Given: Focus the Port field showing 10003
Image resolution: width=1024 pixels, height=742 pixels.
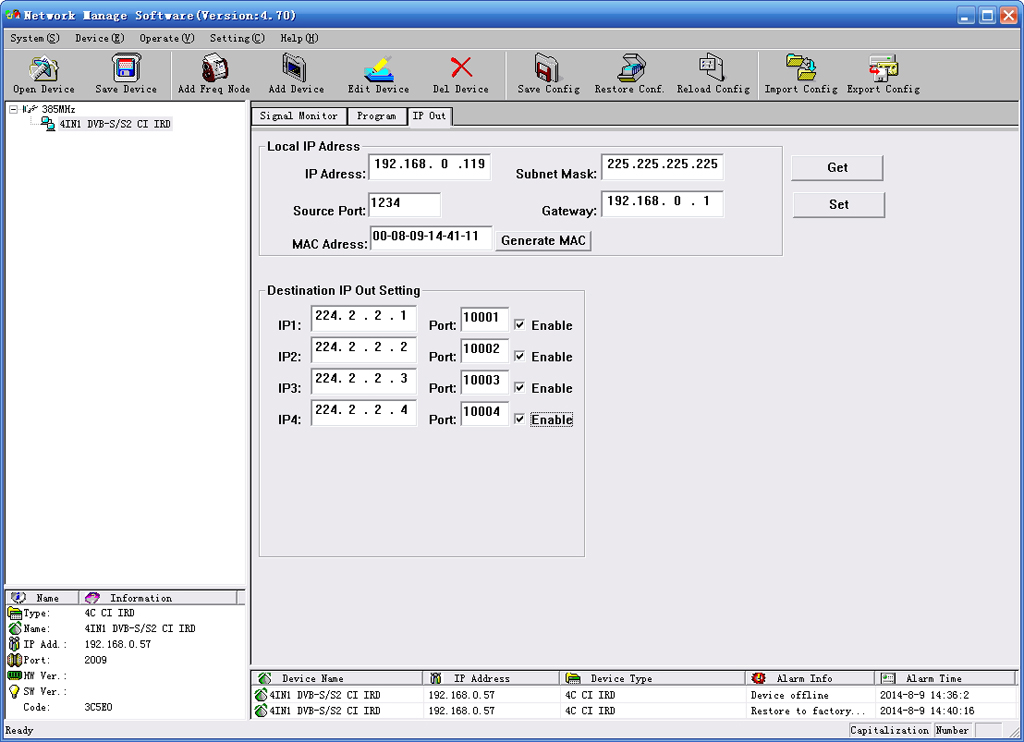Looking at the screenshot, I should 485,381.
